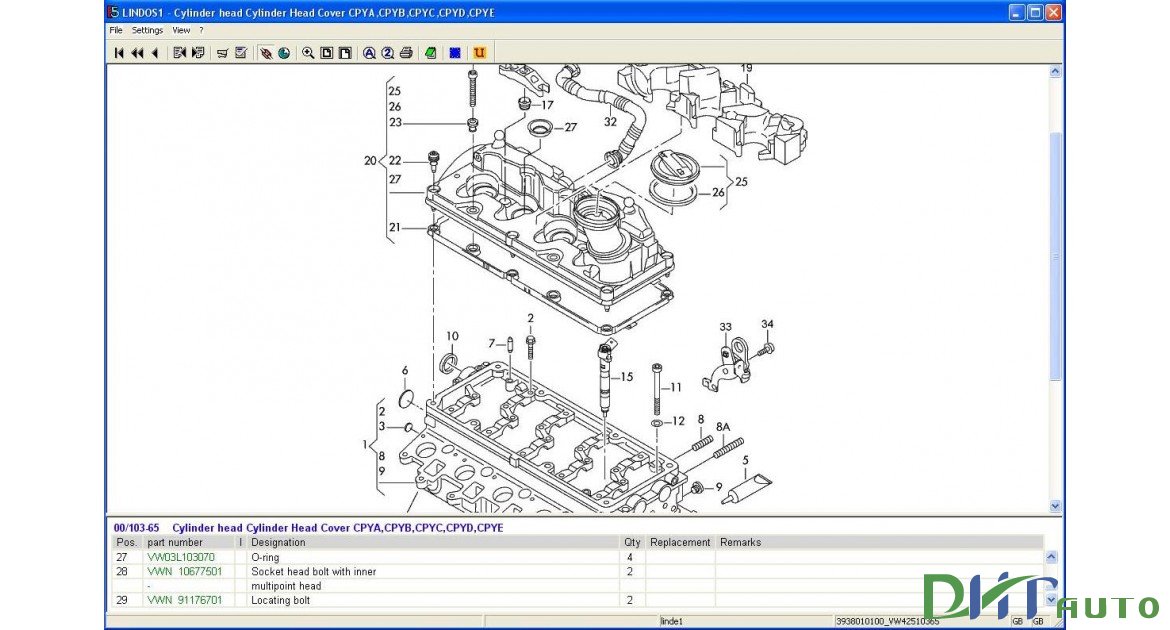Viewport: 1170px width, 630px height.
Task: Click the back navigation arrow
Action: coord(155,53)
